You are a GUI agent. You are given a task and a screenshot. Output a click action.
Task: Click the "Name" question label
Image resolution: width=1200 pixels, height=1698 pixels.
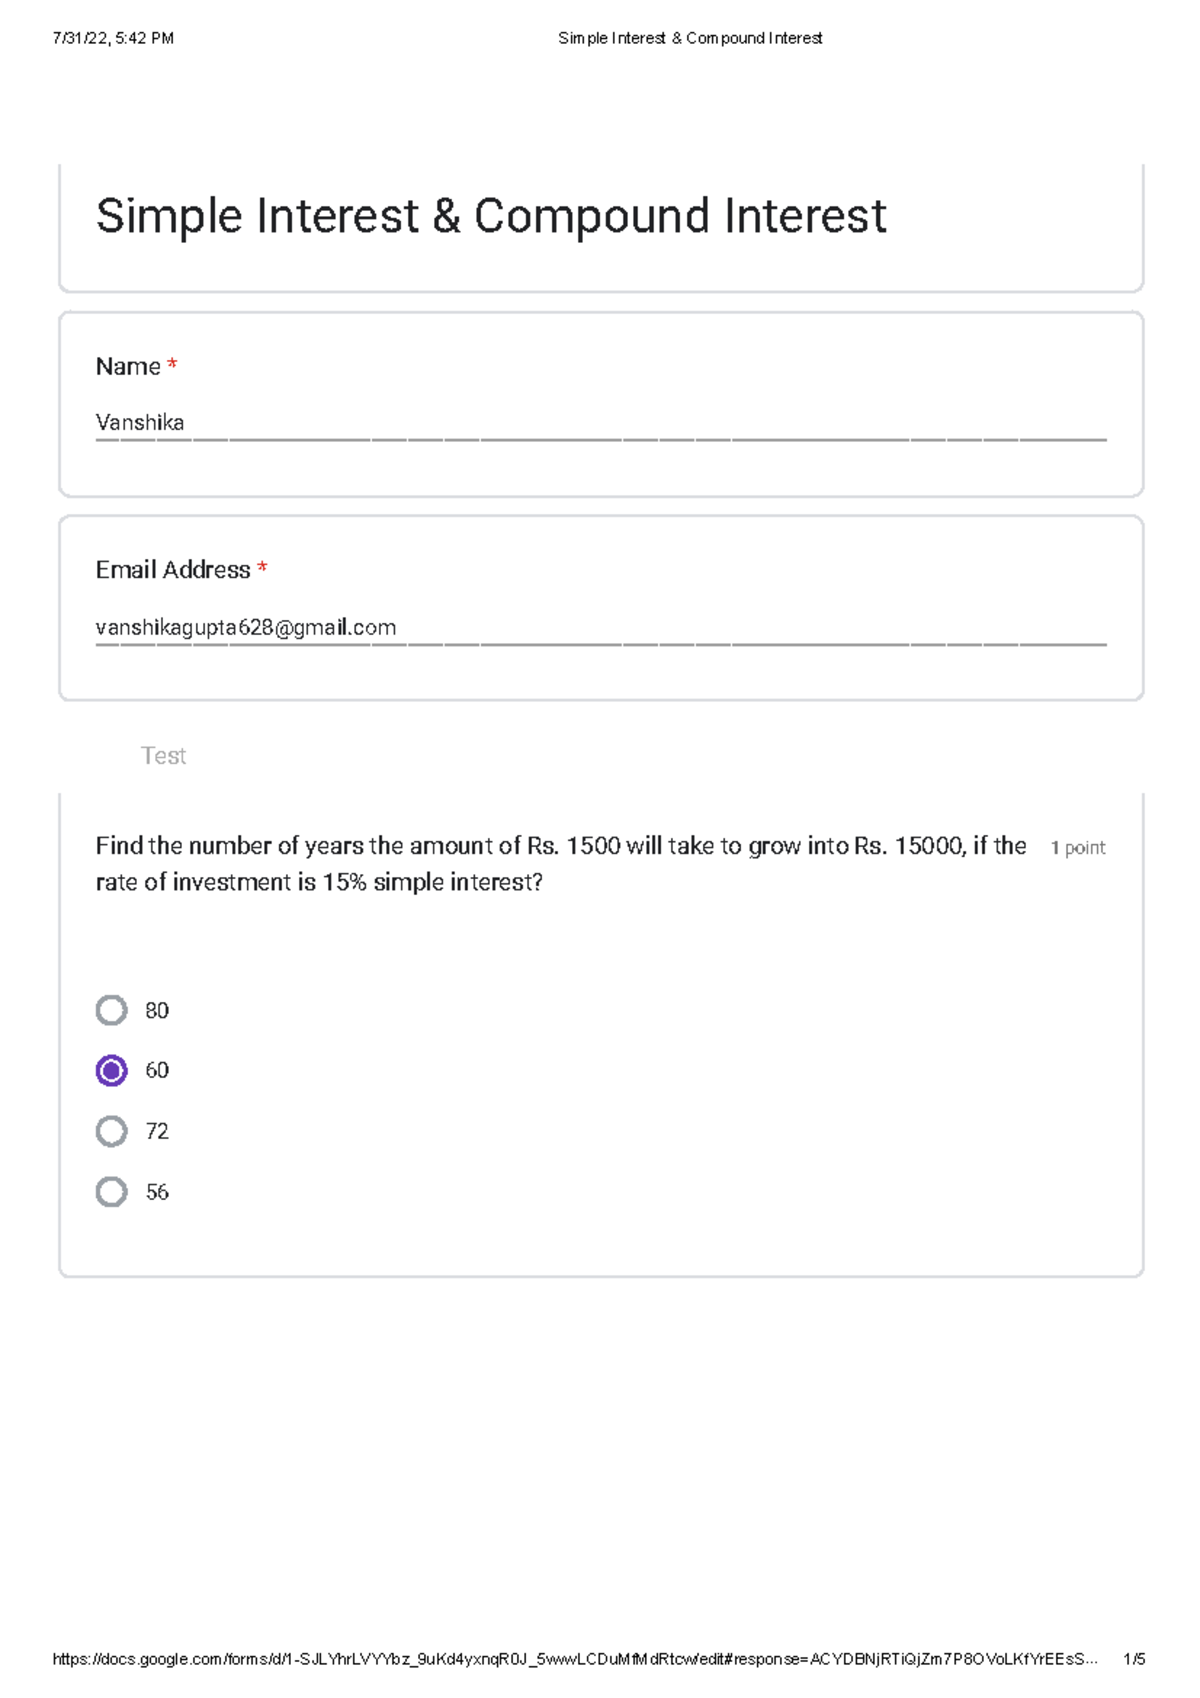[x=128, y=367]
